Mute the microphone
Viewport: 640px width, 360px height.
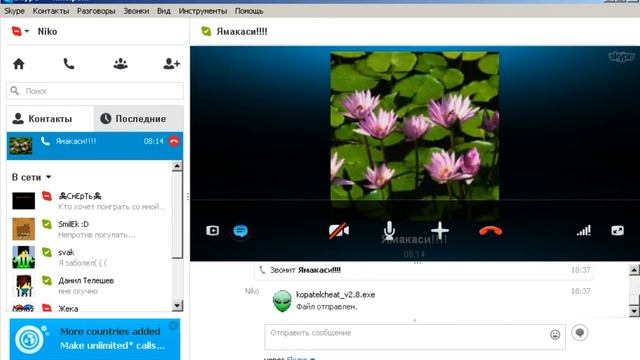click(x=389, y=230)
